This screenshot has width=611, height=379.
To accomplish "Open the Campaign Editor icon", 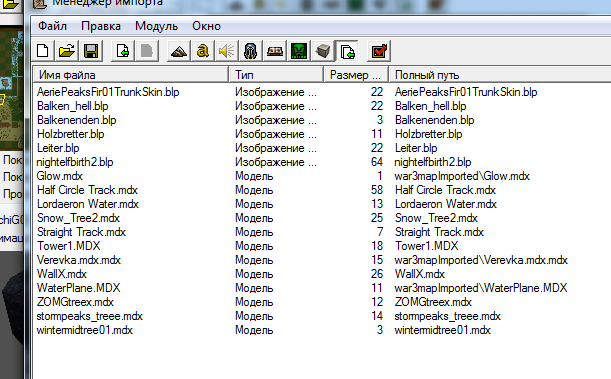I will (x=275, y=51).
